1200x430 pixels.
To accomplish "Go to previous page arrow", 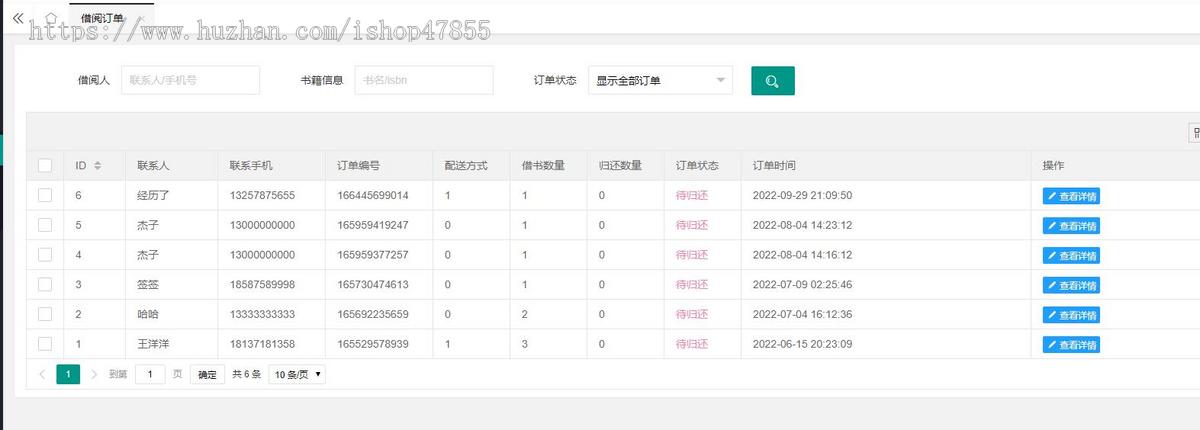I will 42,375.
